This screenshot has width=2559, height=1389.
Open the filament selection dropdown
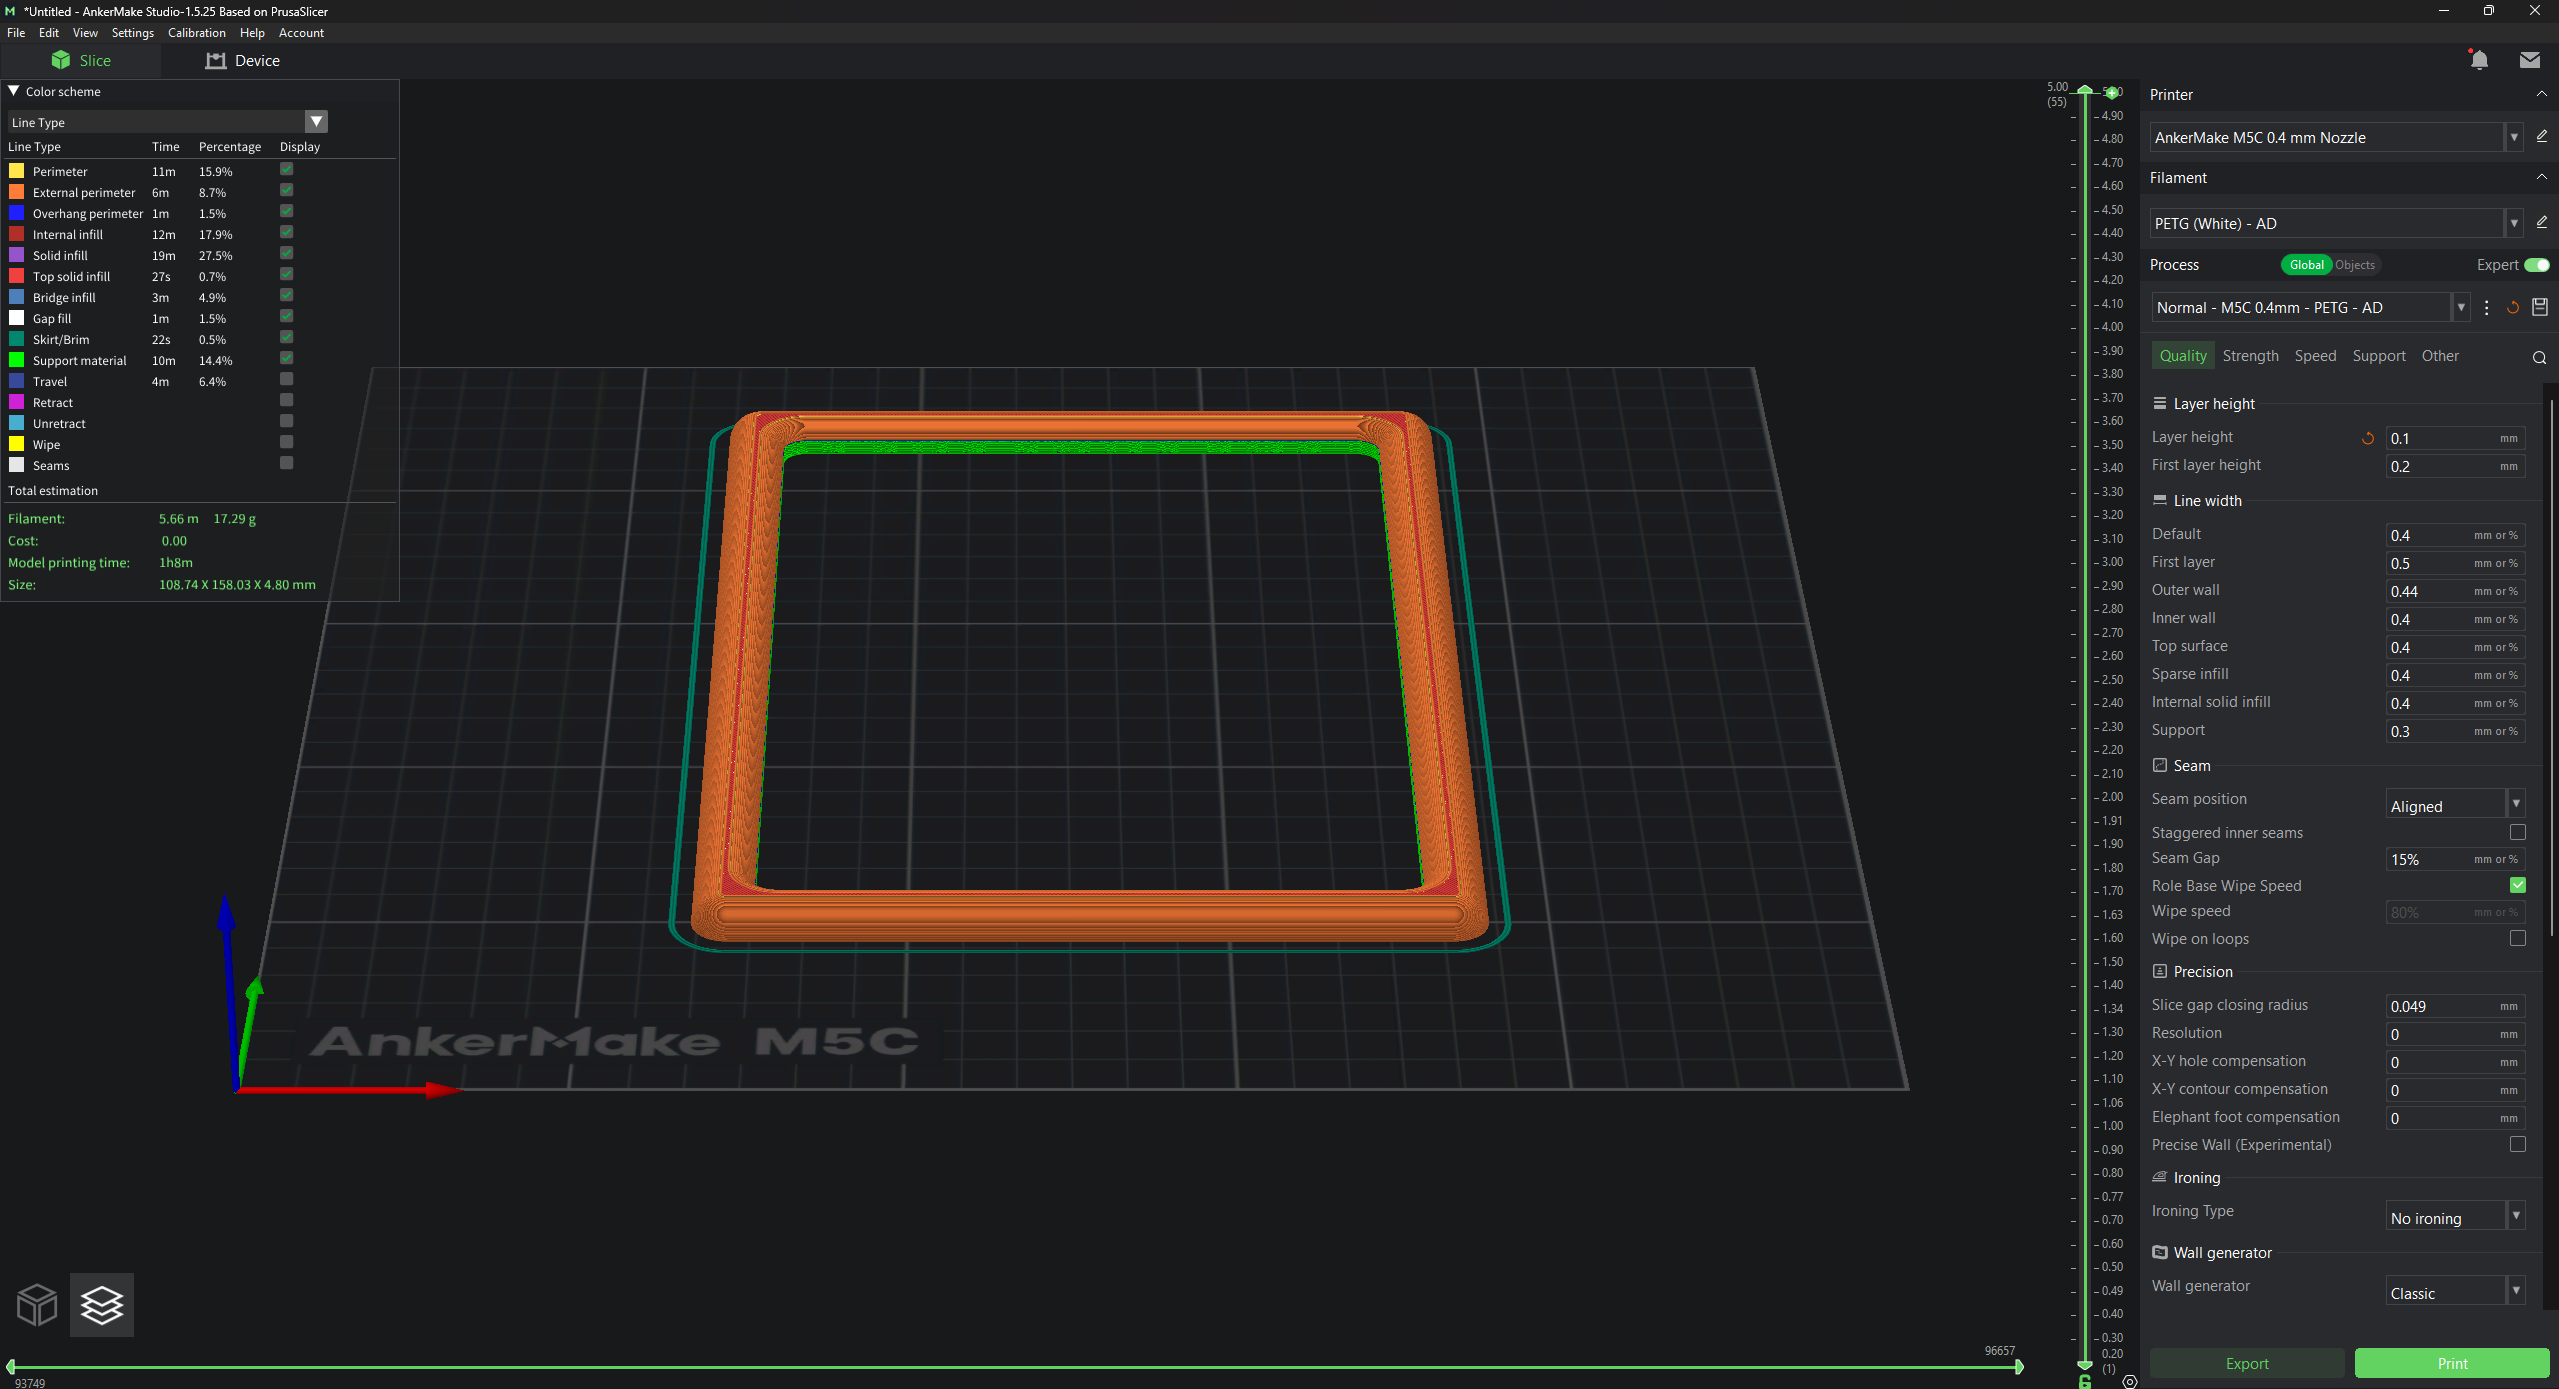[x=2513, y=223]
